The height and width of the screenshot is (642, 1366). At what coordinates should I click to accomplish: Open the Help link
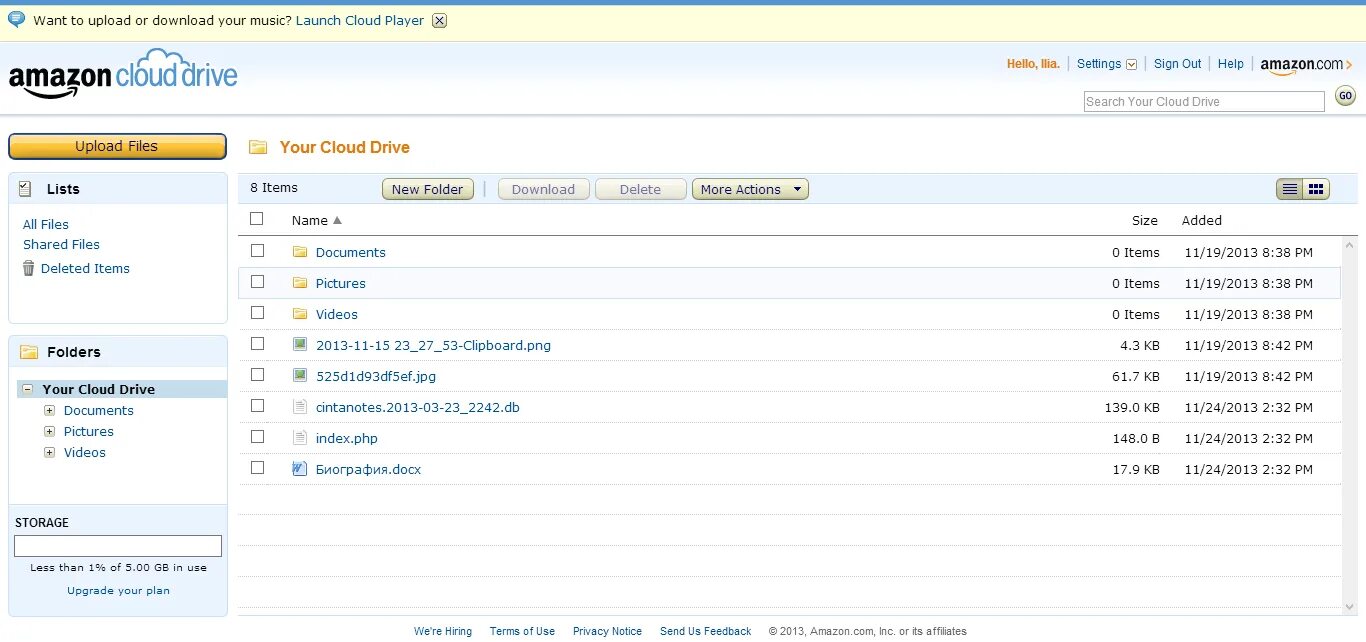(x=1231, y=64)
